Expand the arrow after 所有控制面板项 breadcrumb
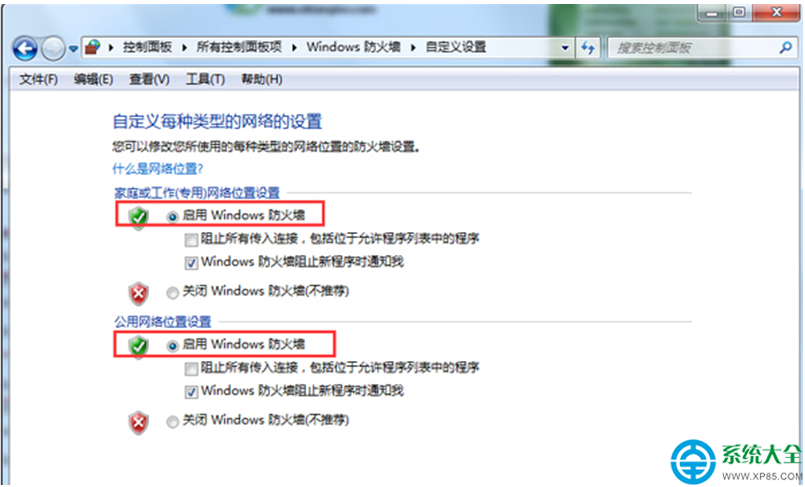 click(x=295, y=48)
